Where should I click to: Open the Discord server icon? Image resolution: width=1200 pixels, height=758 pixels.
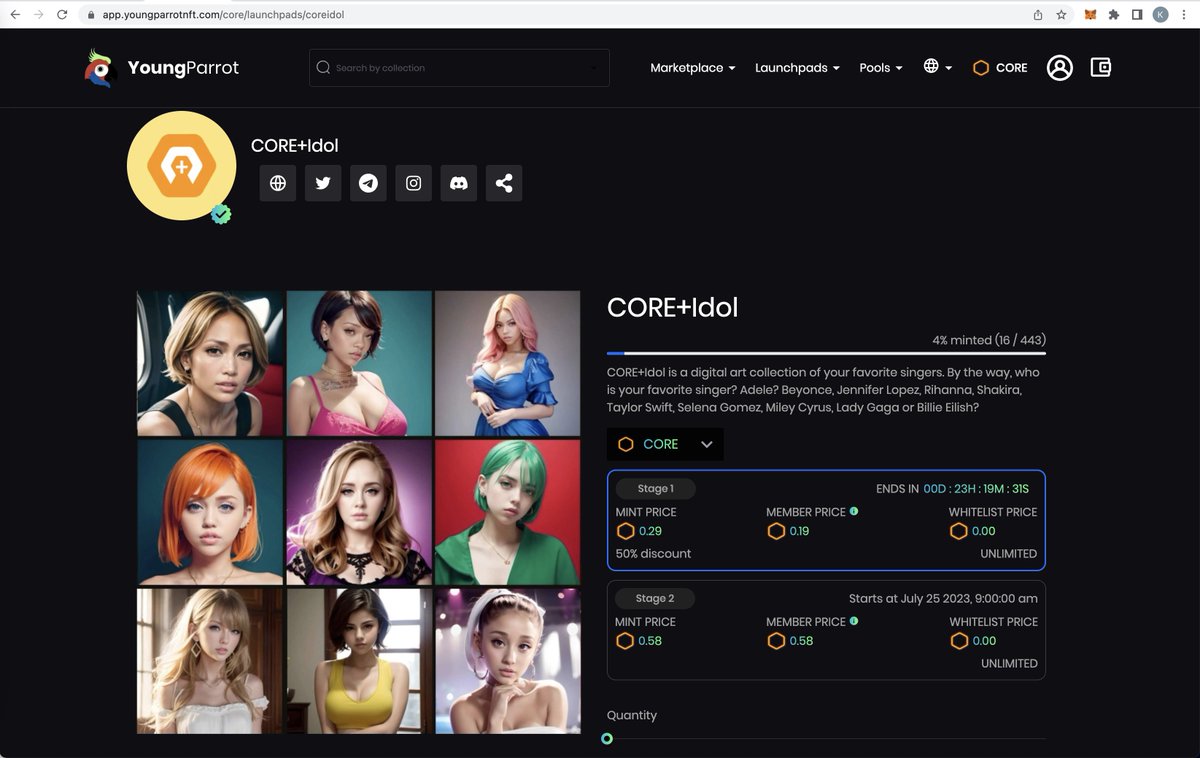pos(459,183)
